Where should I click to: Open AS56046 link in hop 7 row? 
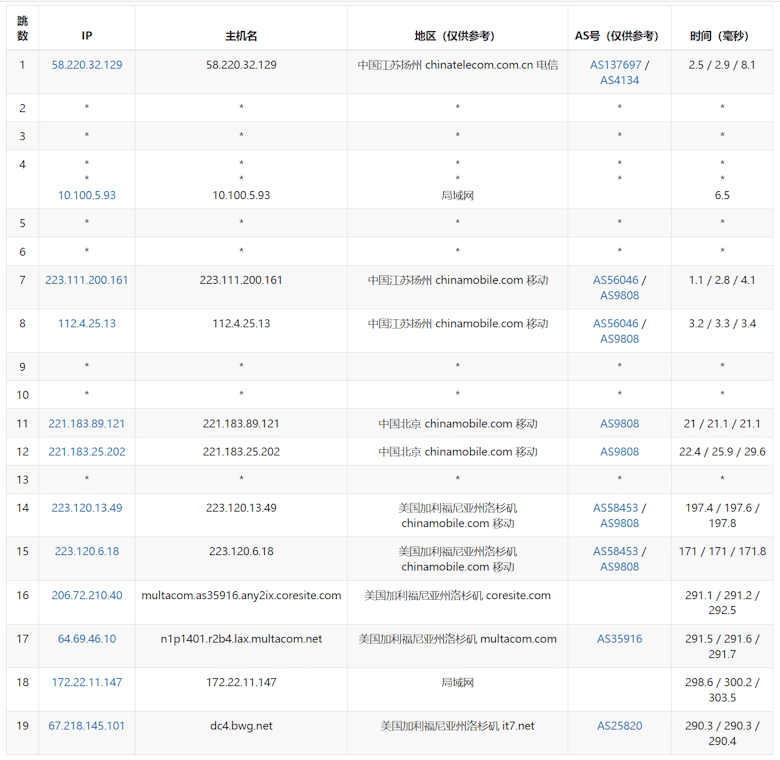pos(616,280)
